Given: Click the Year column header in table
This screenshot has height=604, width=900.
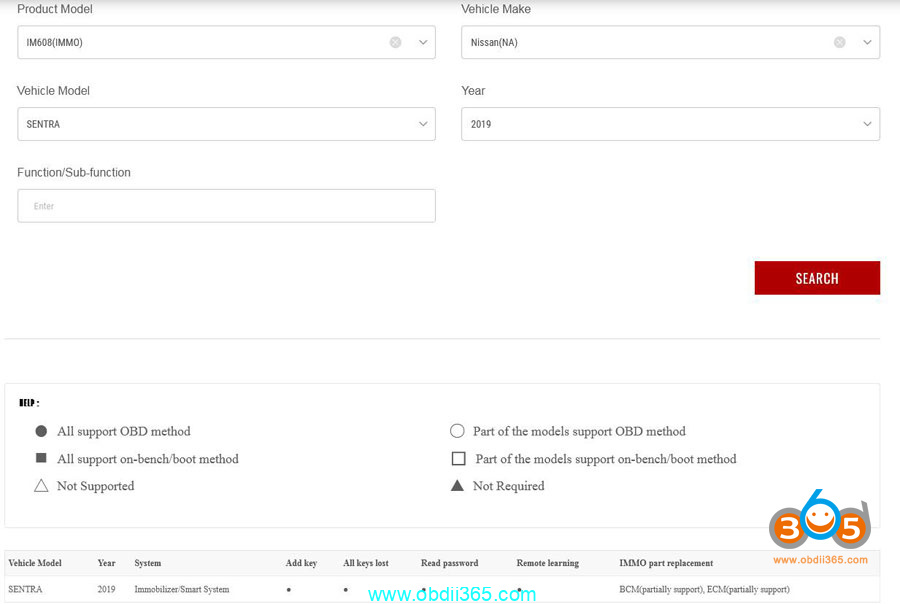Looking at the screenshot, I should [x=106, y=563].
